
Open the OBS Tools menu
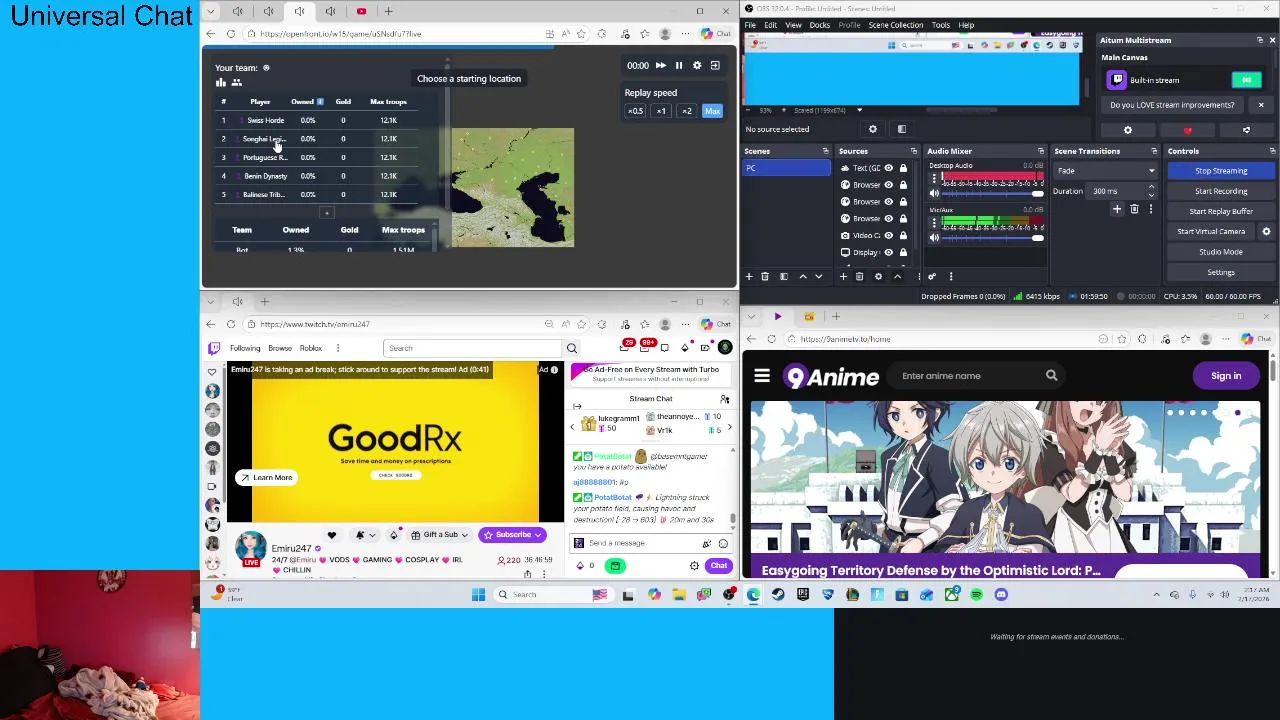pos(940,25)
